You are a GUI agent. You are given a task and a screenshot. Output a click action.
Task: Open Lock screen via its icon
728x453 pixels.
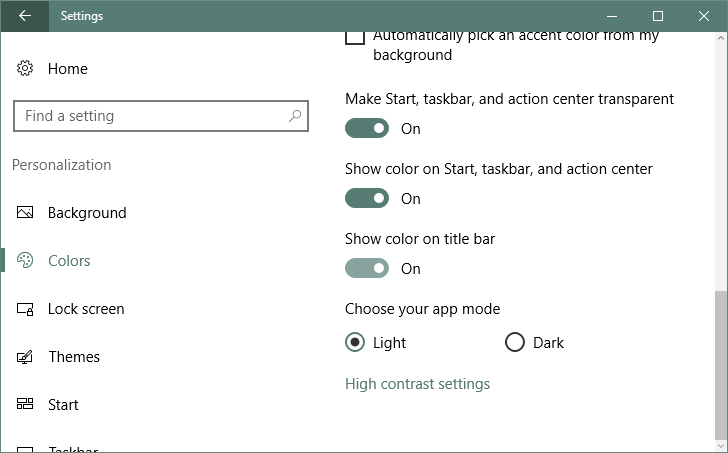(25, 309)
